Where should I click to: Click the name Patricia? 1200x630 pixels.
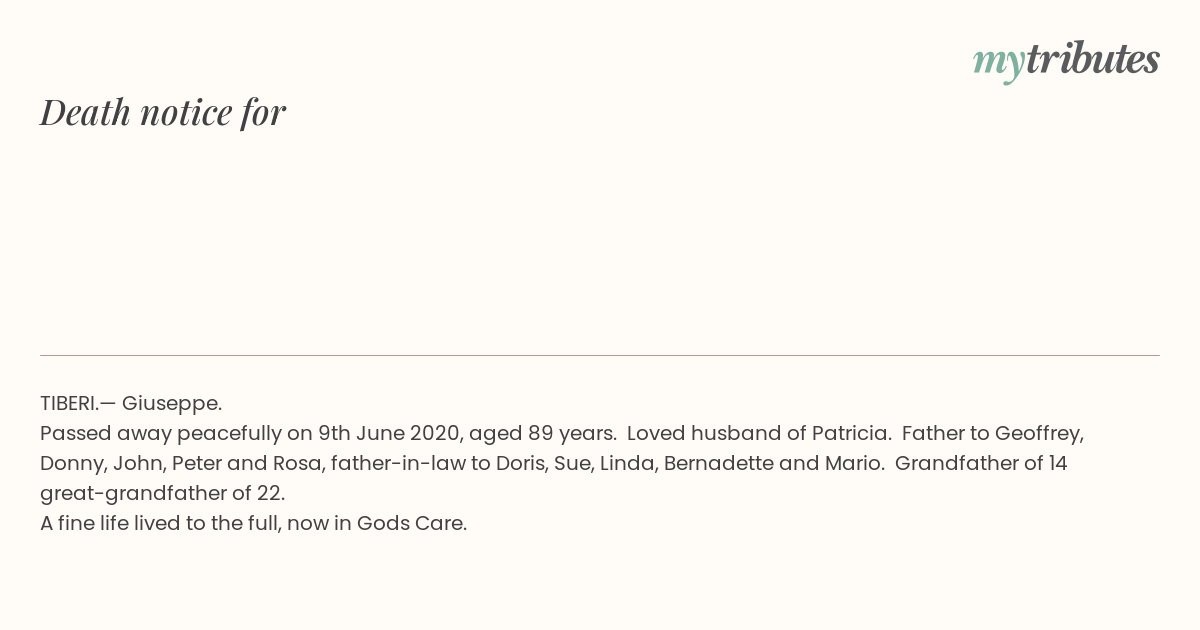(x=850, y=433)
